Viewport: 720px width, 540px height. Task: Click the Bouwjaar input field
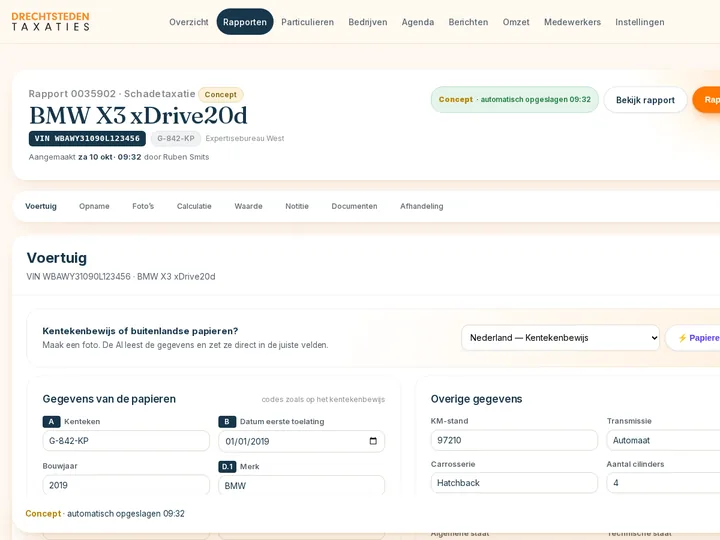tap(126, 485)
